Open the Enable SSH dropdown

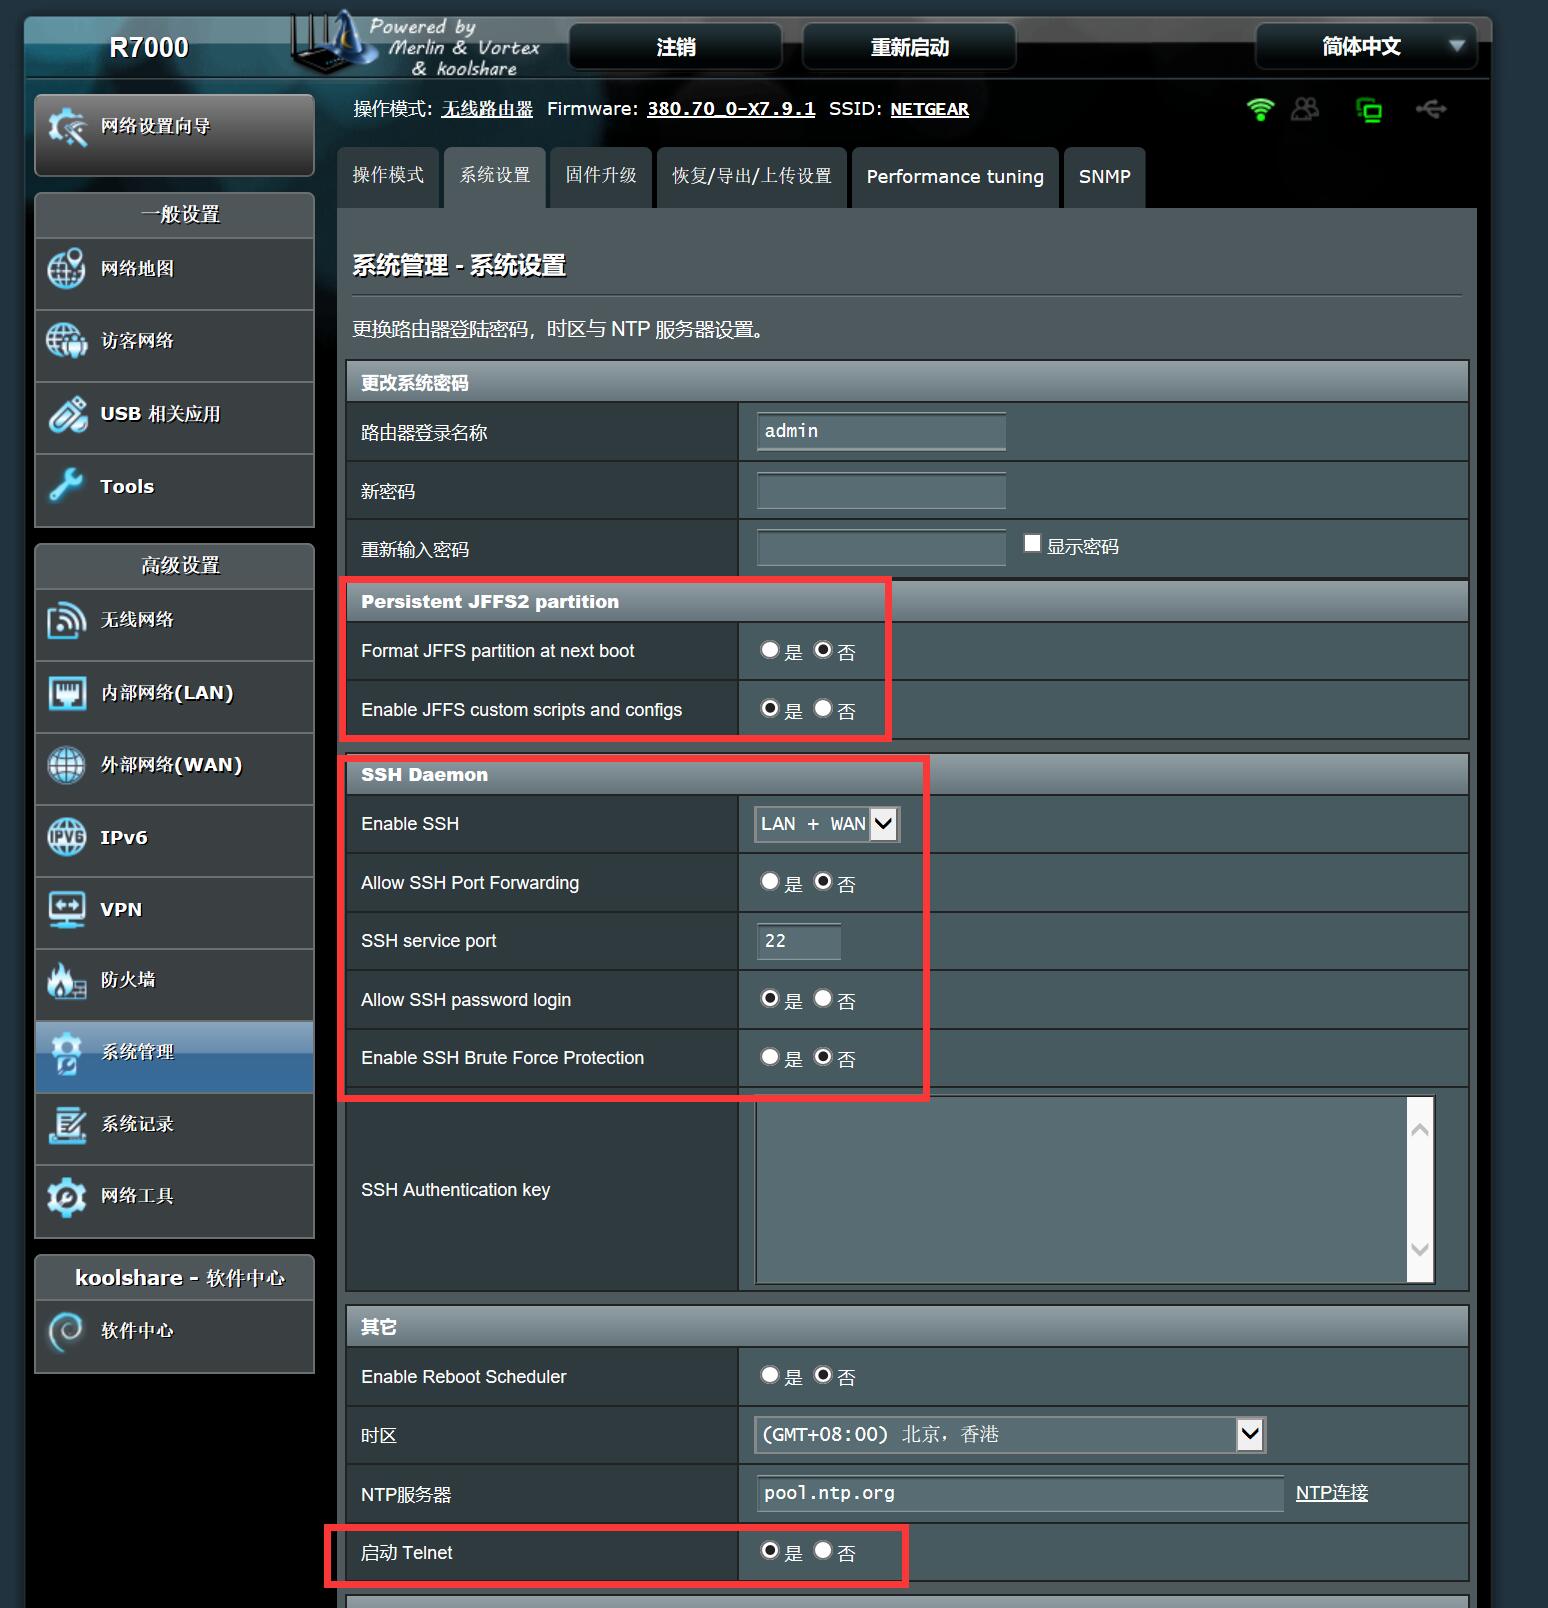tap(827, 824)
